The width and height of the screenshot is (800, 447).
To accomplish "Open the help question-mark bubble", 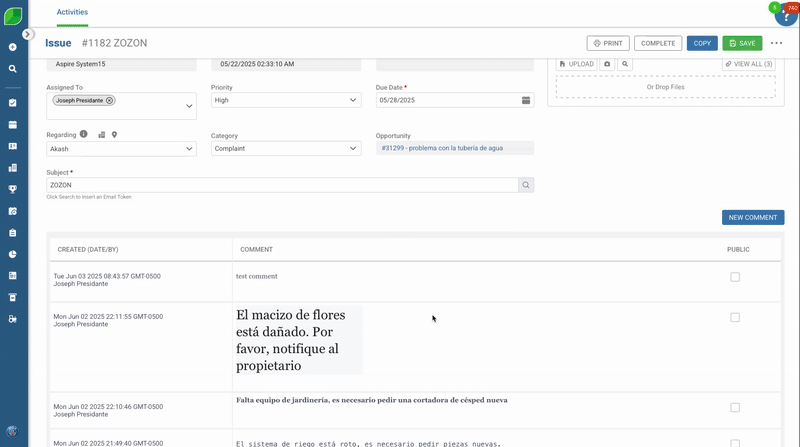I will point(787,16).
